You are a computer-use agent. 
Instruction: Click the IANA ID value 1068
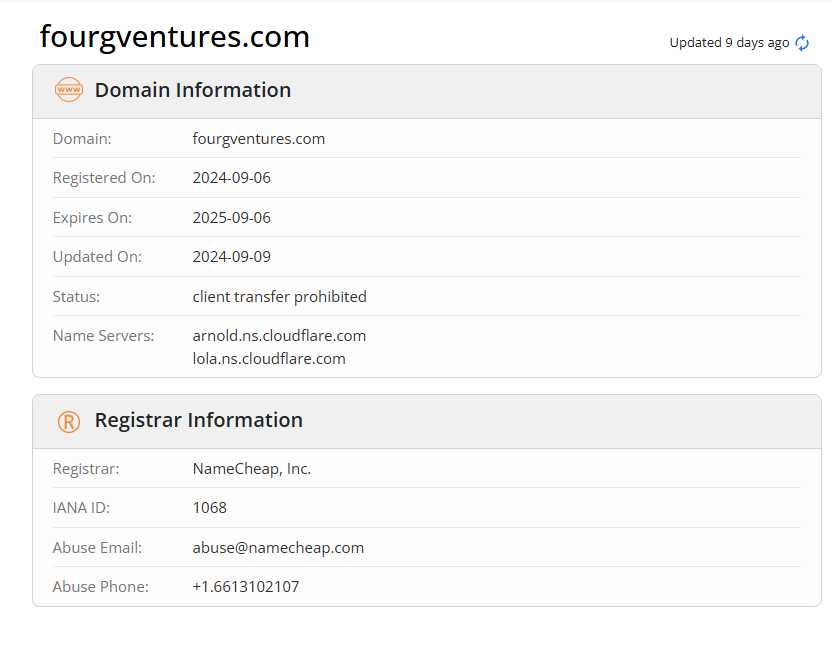[x=210, y=508]
